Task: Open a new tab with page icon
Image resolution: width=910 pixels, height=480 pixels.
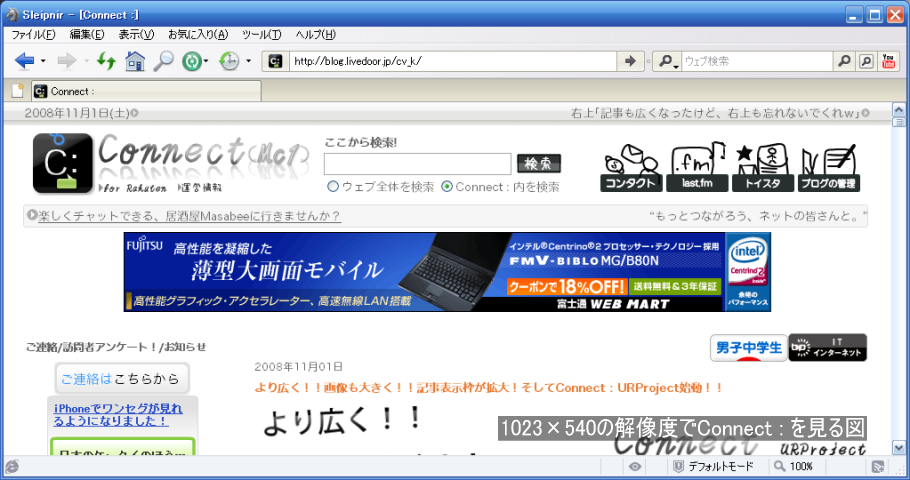Action: click(x=18, y=91)
